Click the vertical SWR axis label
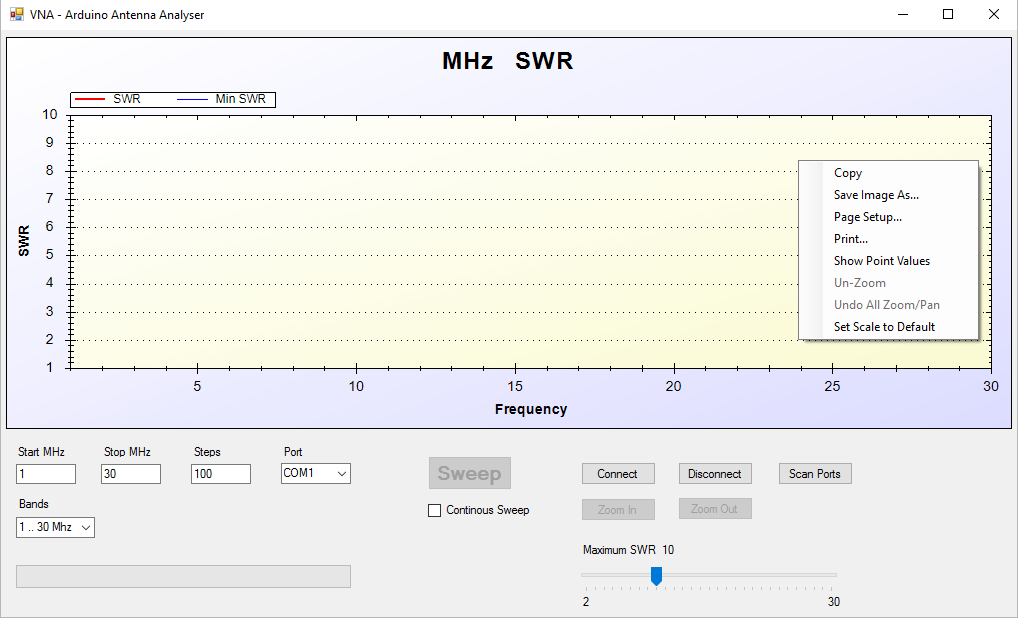 (x=24, y=241)
